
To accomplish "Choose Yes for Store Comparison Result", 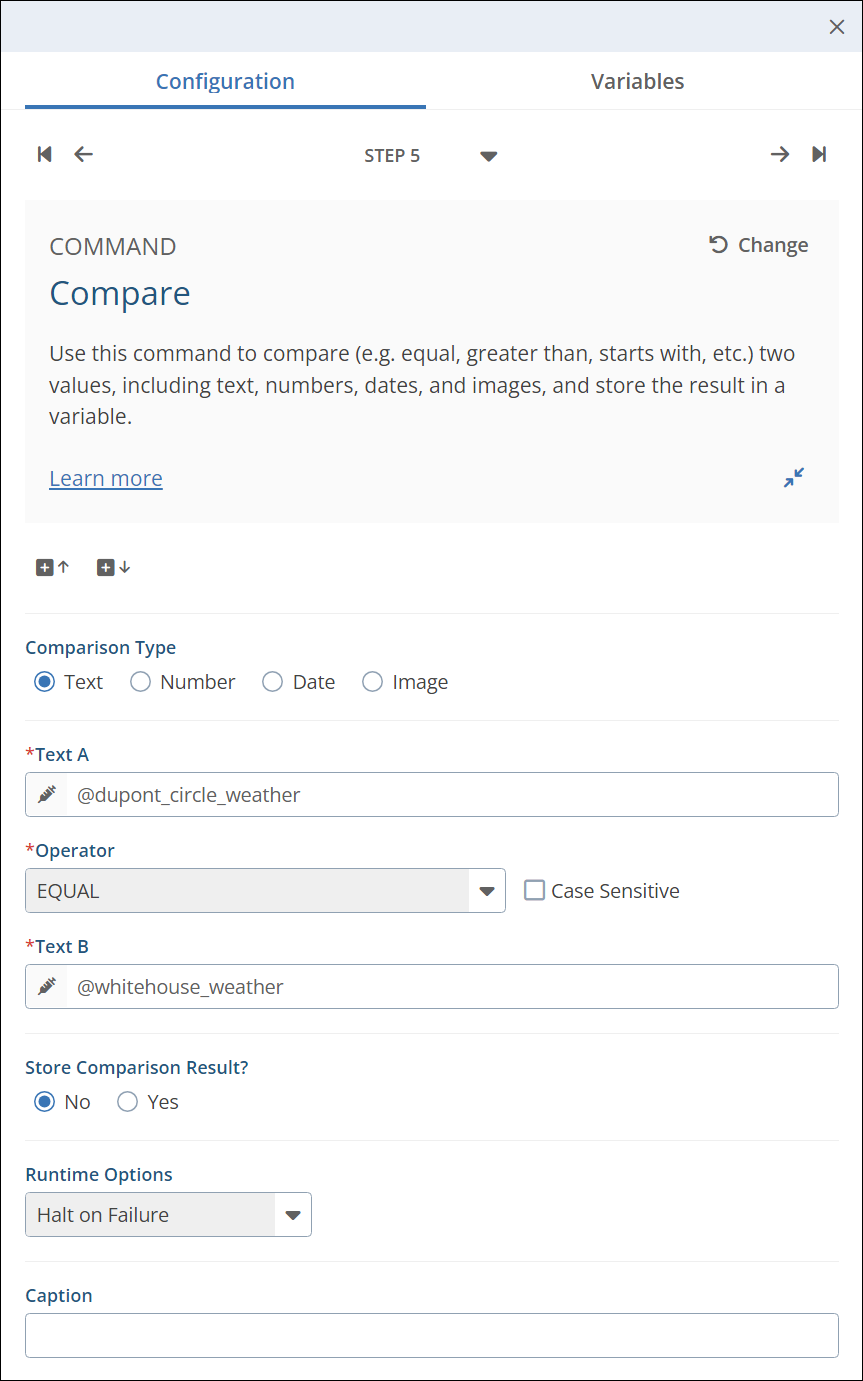I will coord(128,1102).
